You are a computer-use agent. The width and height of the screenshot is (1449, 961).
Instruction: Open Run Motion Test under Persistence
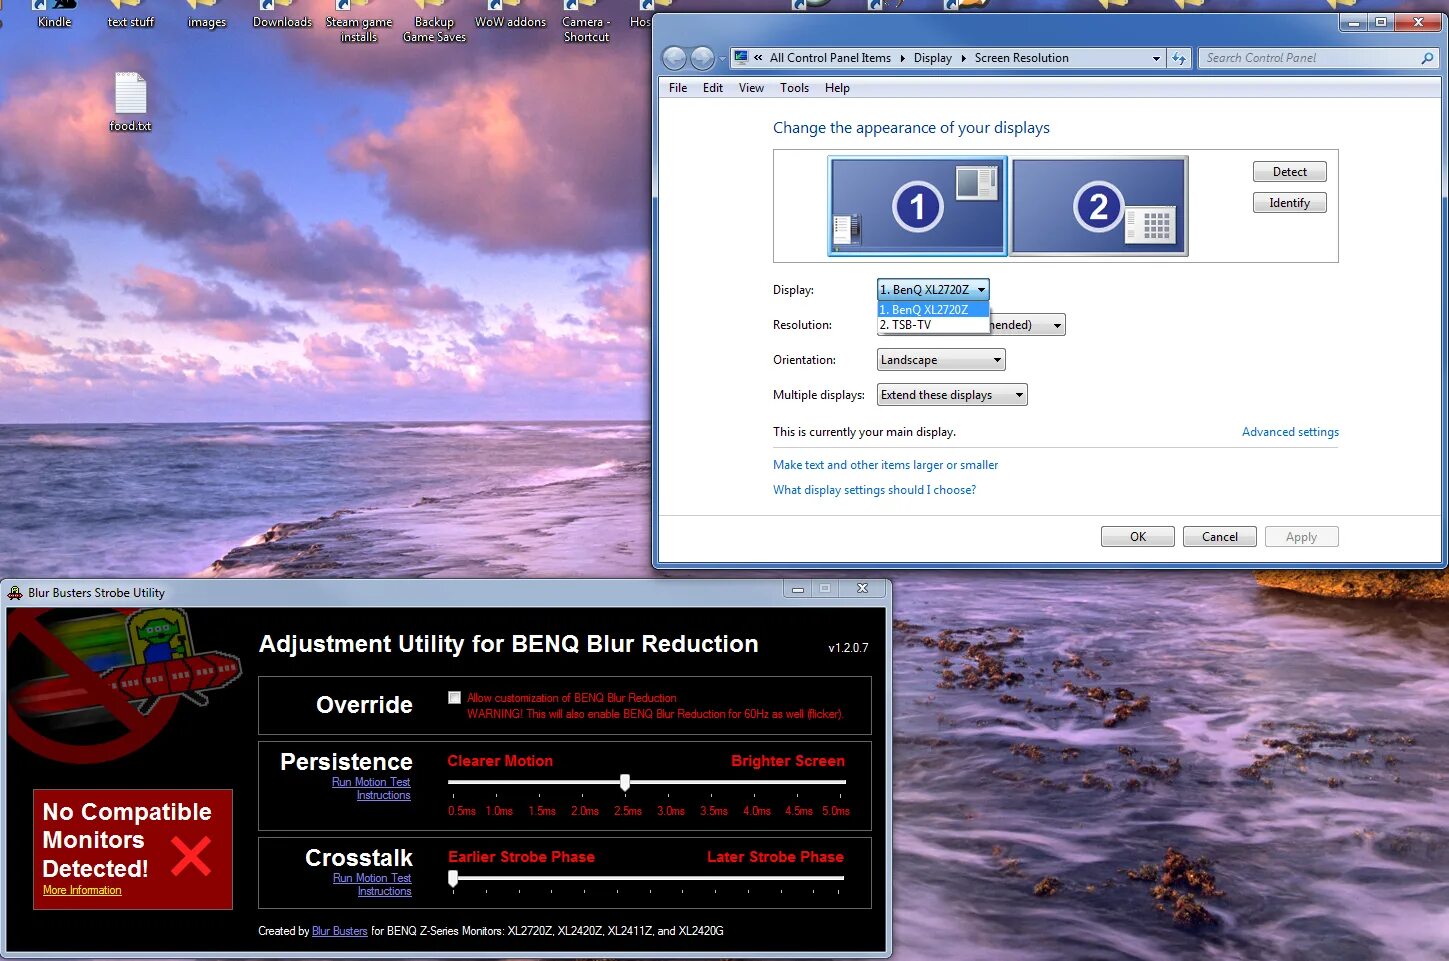pyautogui.click(x=371, y=782)
